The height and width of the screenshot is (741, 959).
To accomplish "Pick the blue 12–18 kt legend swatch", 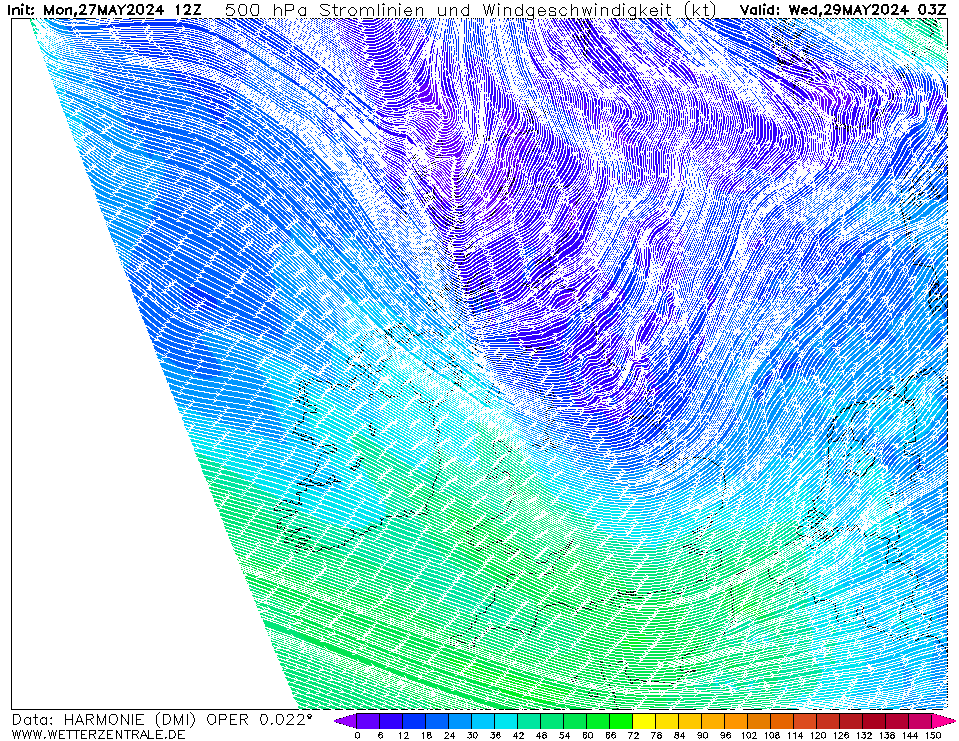I will coord(414,721).
